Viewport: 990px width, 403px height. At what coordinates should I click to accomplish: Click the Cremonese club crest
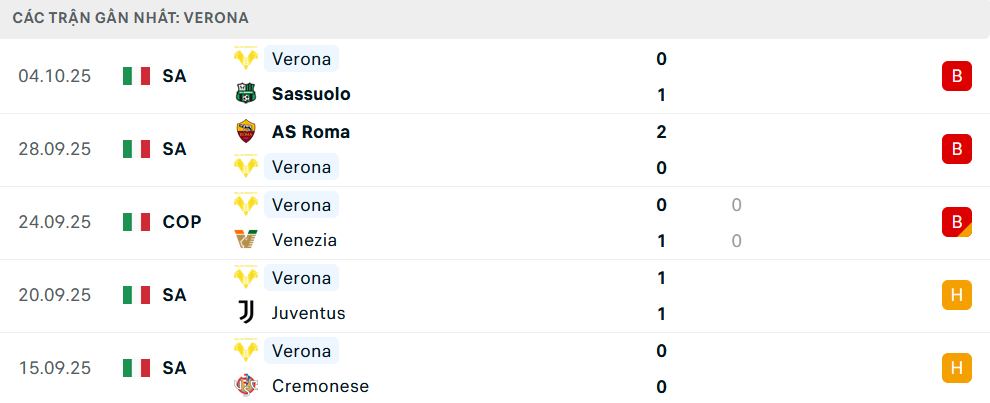pyautogui.click(x=246, y=386)
